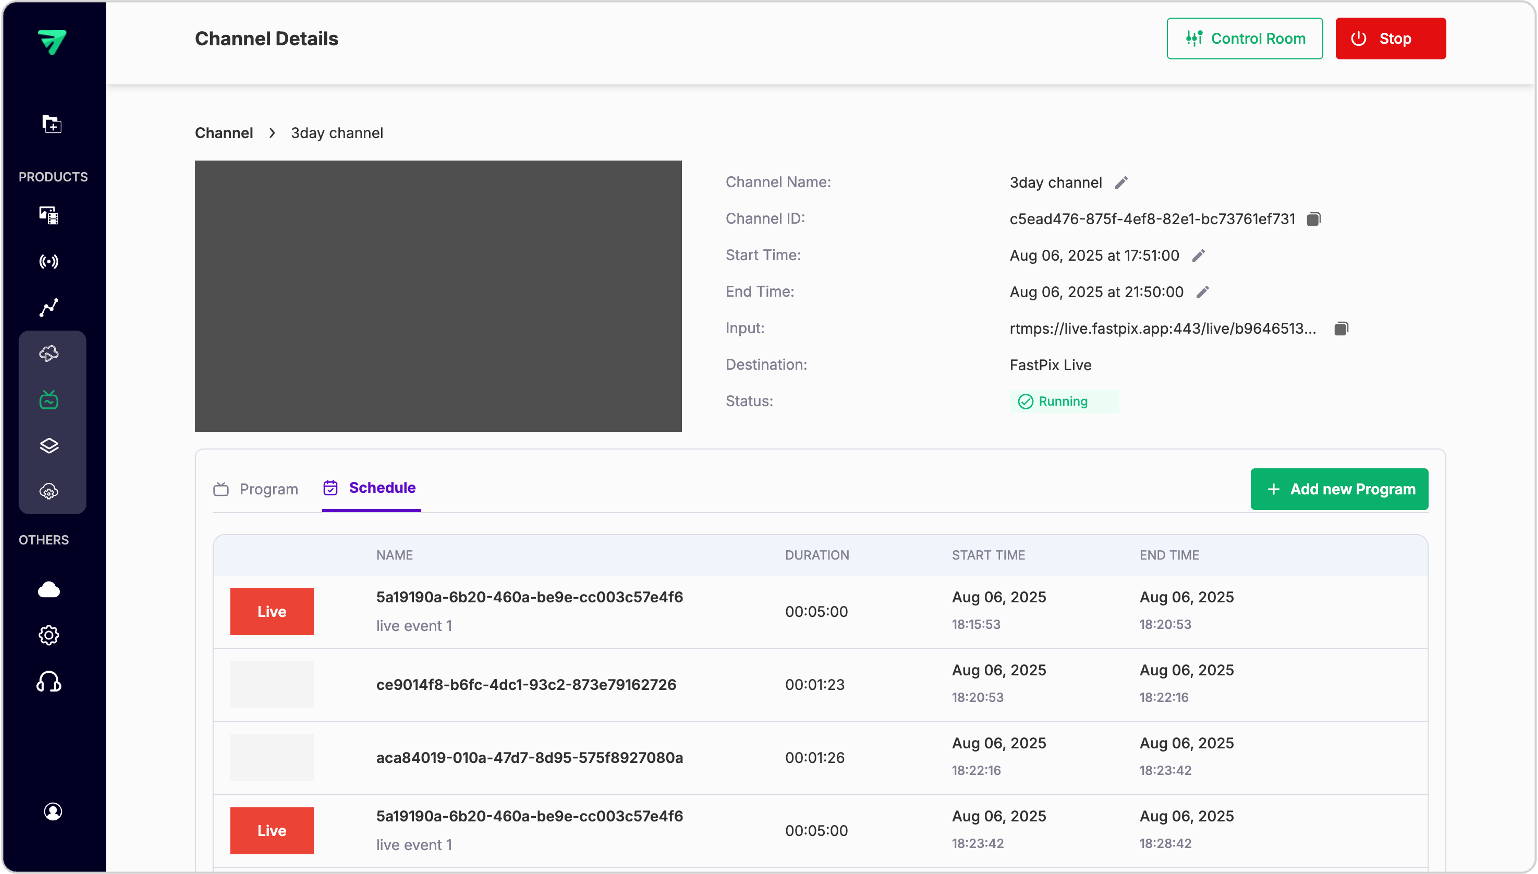Select ce9014f8-b6fc-4dc1-93c2-873e79162726 row name

pyautogui.click(x=526, y=685)
